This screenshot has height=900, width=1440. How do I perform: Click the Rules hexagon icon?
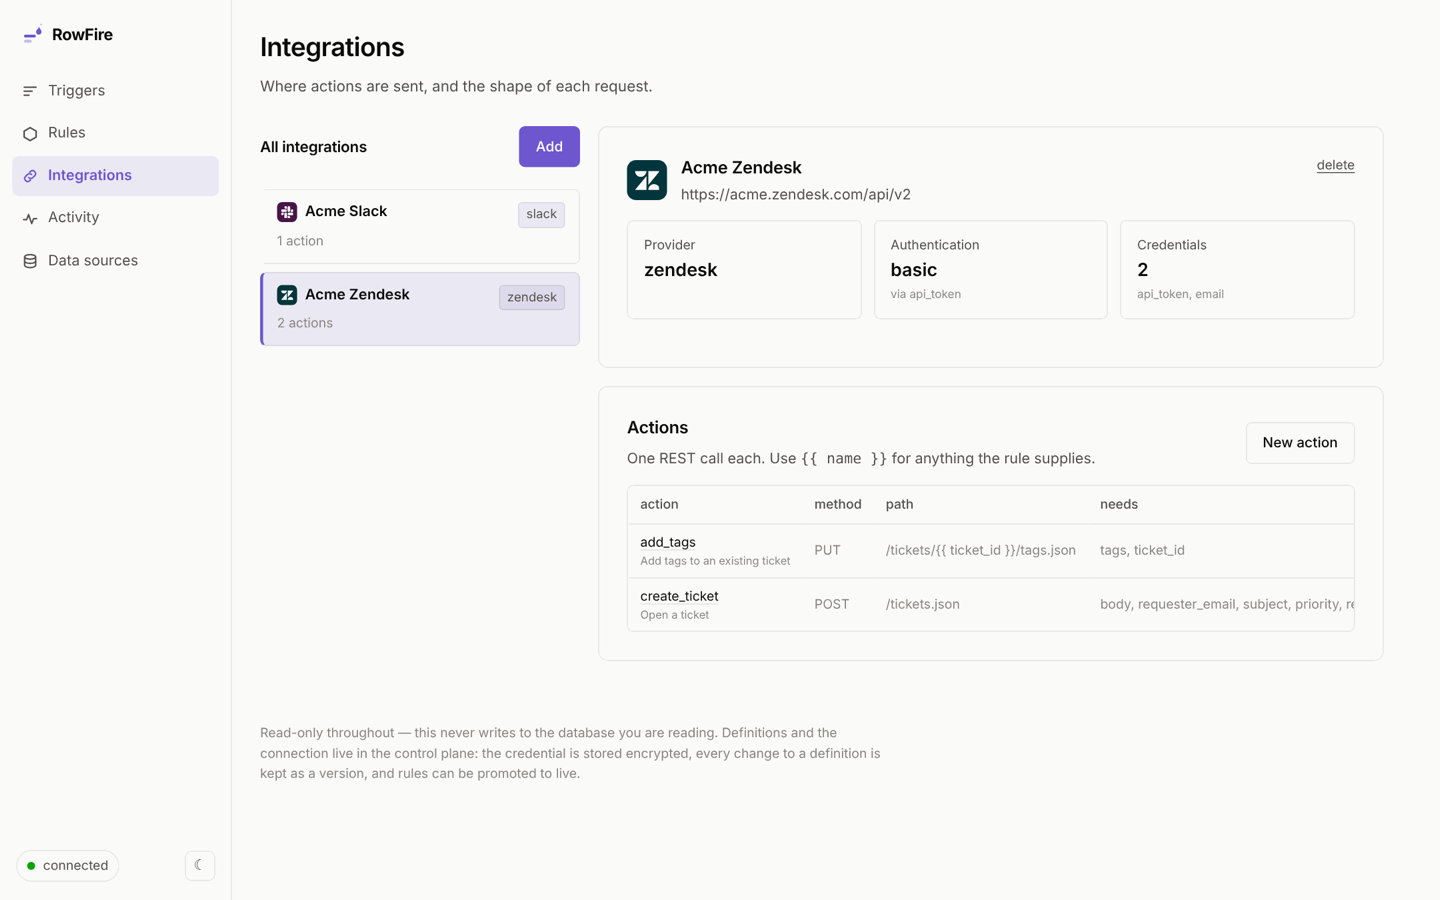pyautogui.click(x=30, y=133)
